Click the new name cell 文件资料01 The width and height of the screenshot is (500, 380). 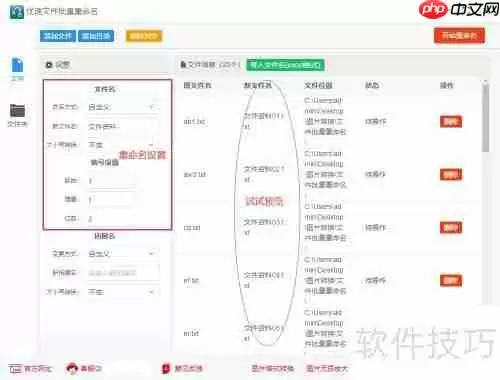click(264, 121)
